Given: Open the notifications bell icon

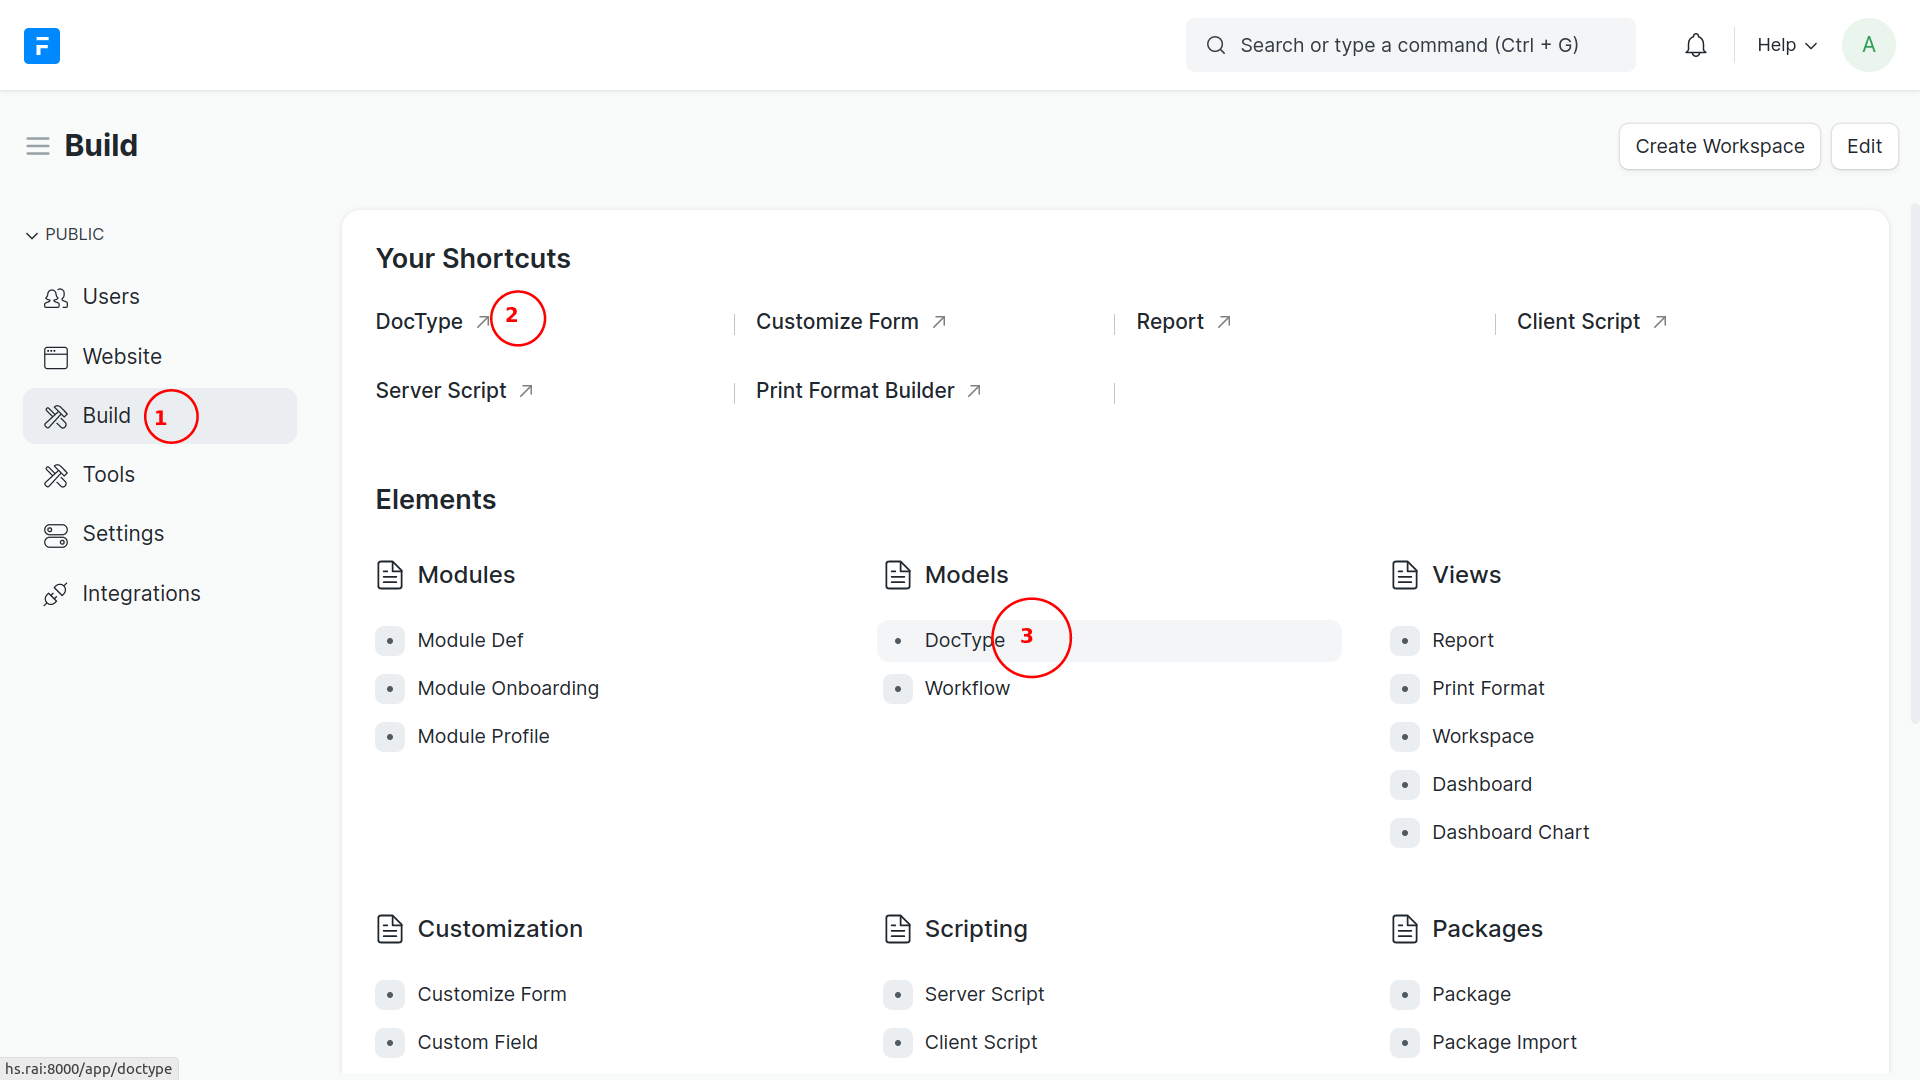Looking at the screenshot, I should [1695, 45].
